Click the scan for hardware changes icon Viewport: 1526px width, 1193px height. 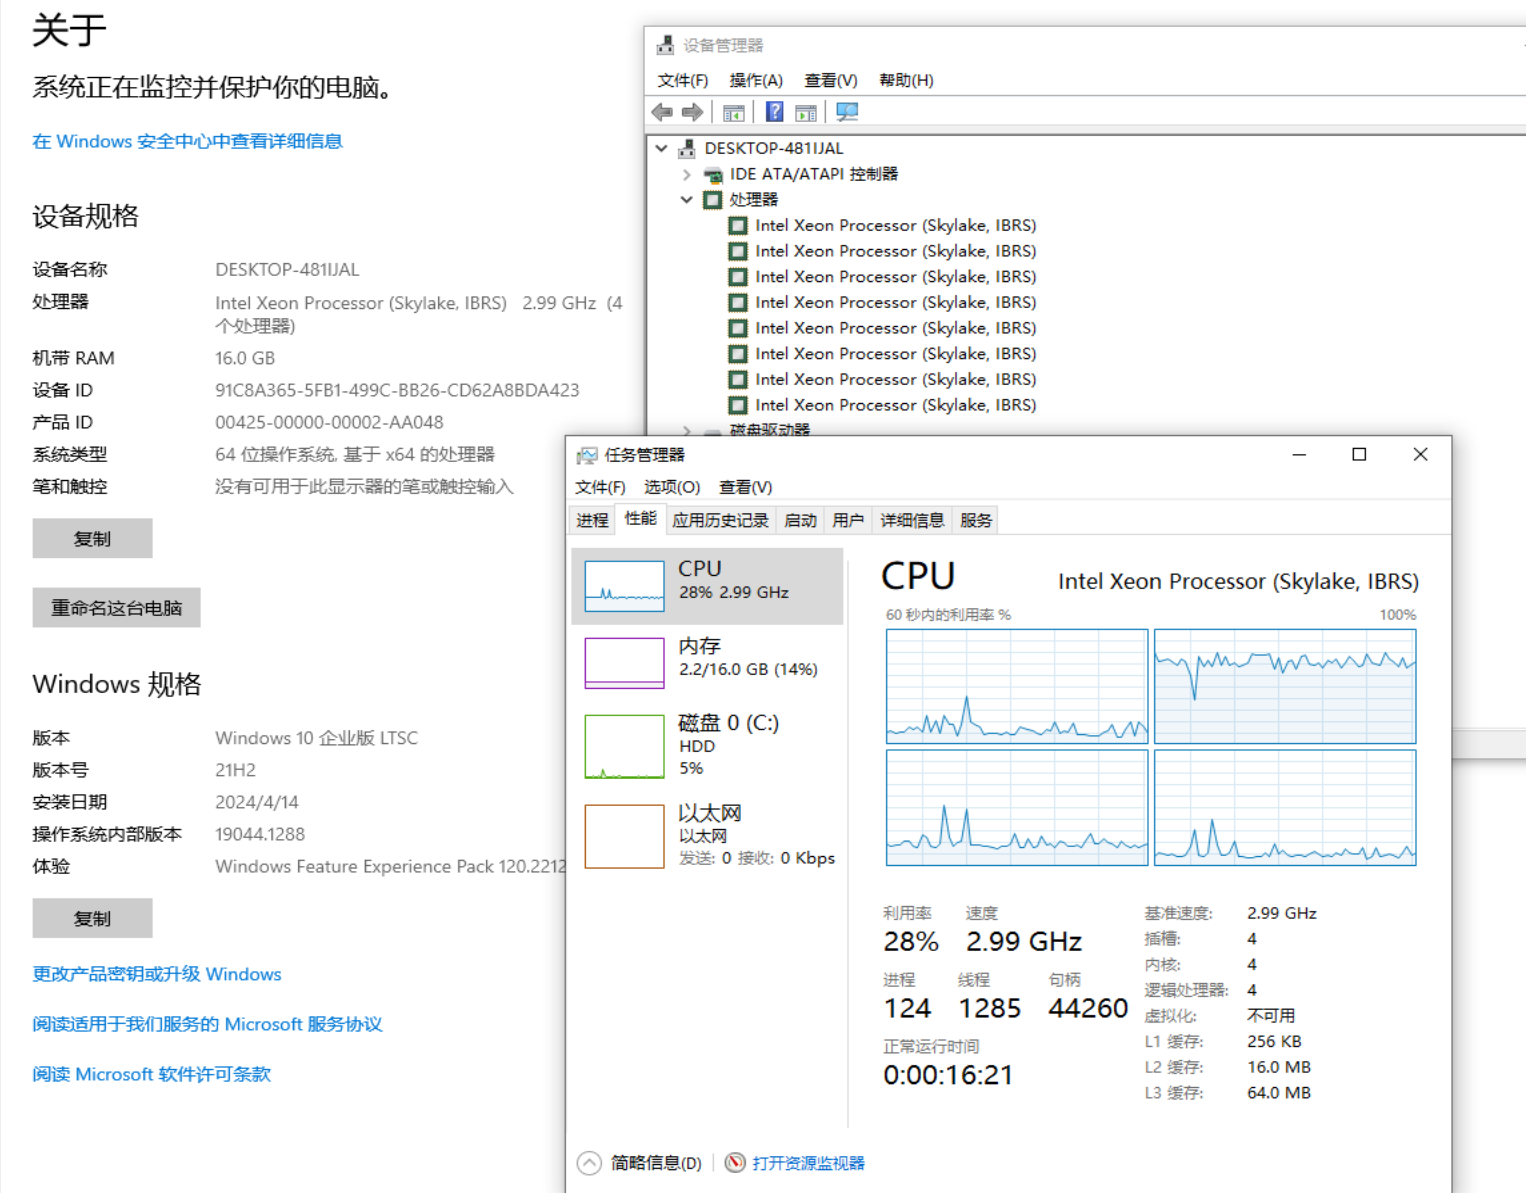click(x=847, y=112)
